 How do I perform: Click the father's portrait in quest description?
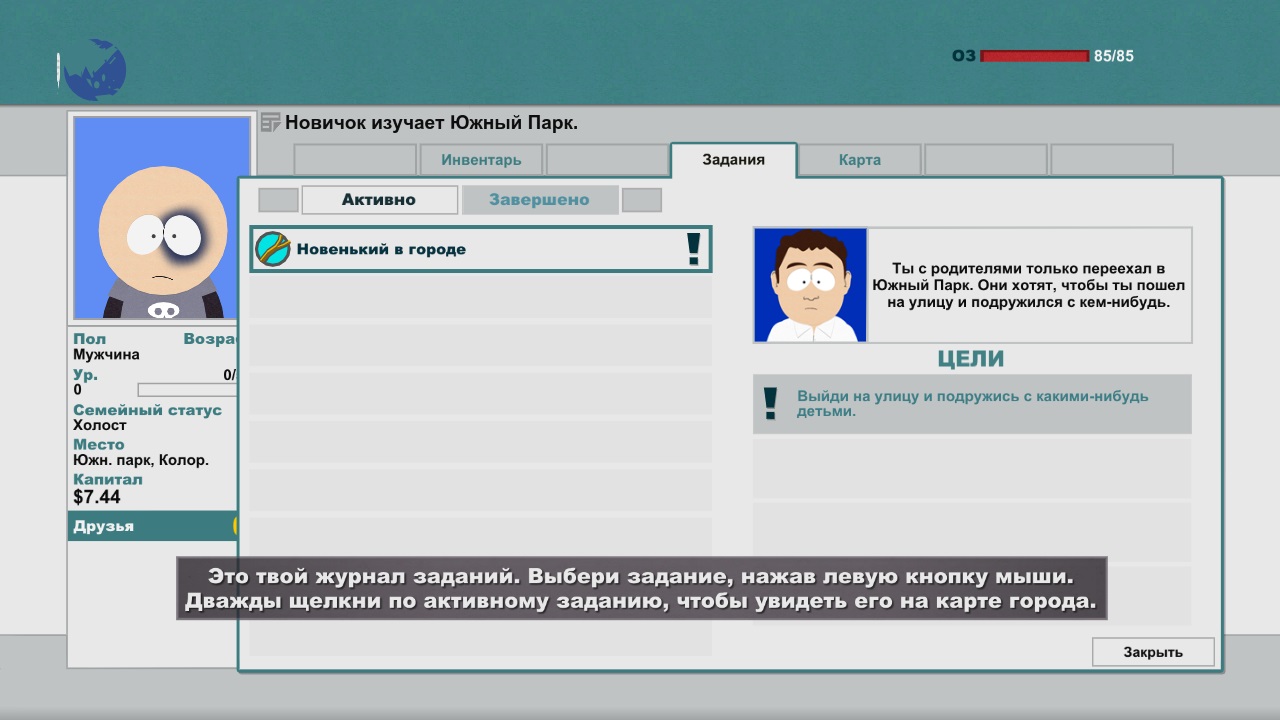click(810, 285)
